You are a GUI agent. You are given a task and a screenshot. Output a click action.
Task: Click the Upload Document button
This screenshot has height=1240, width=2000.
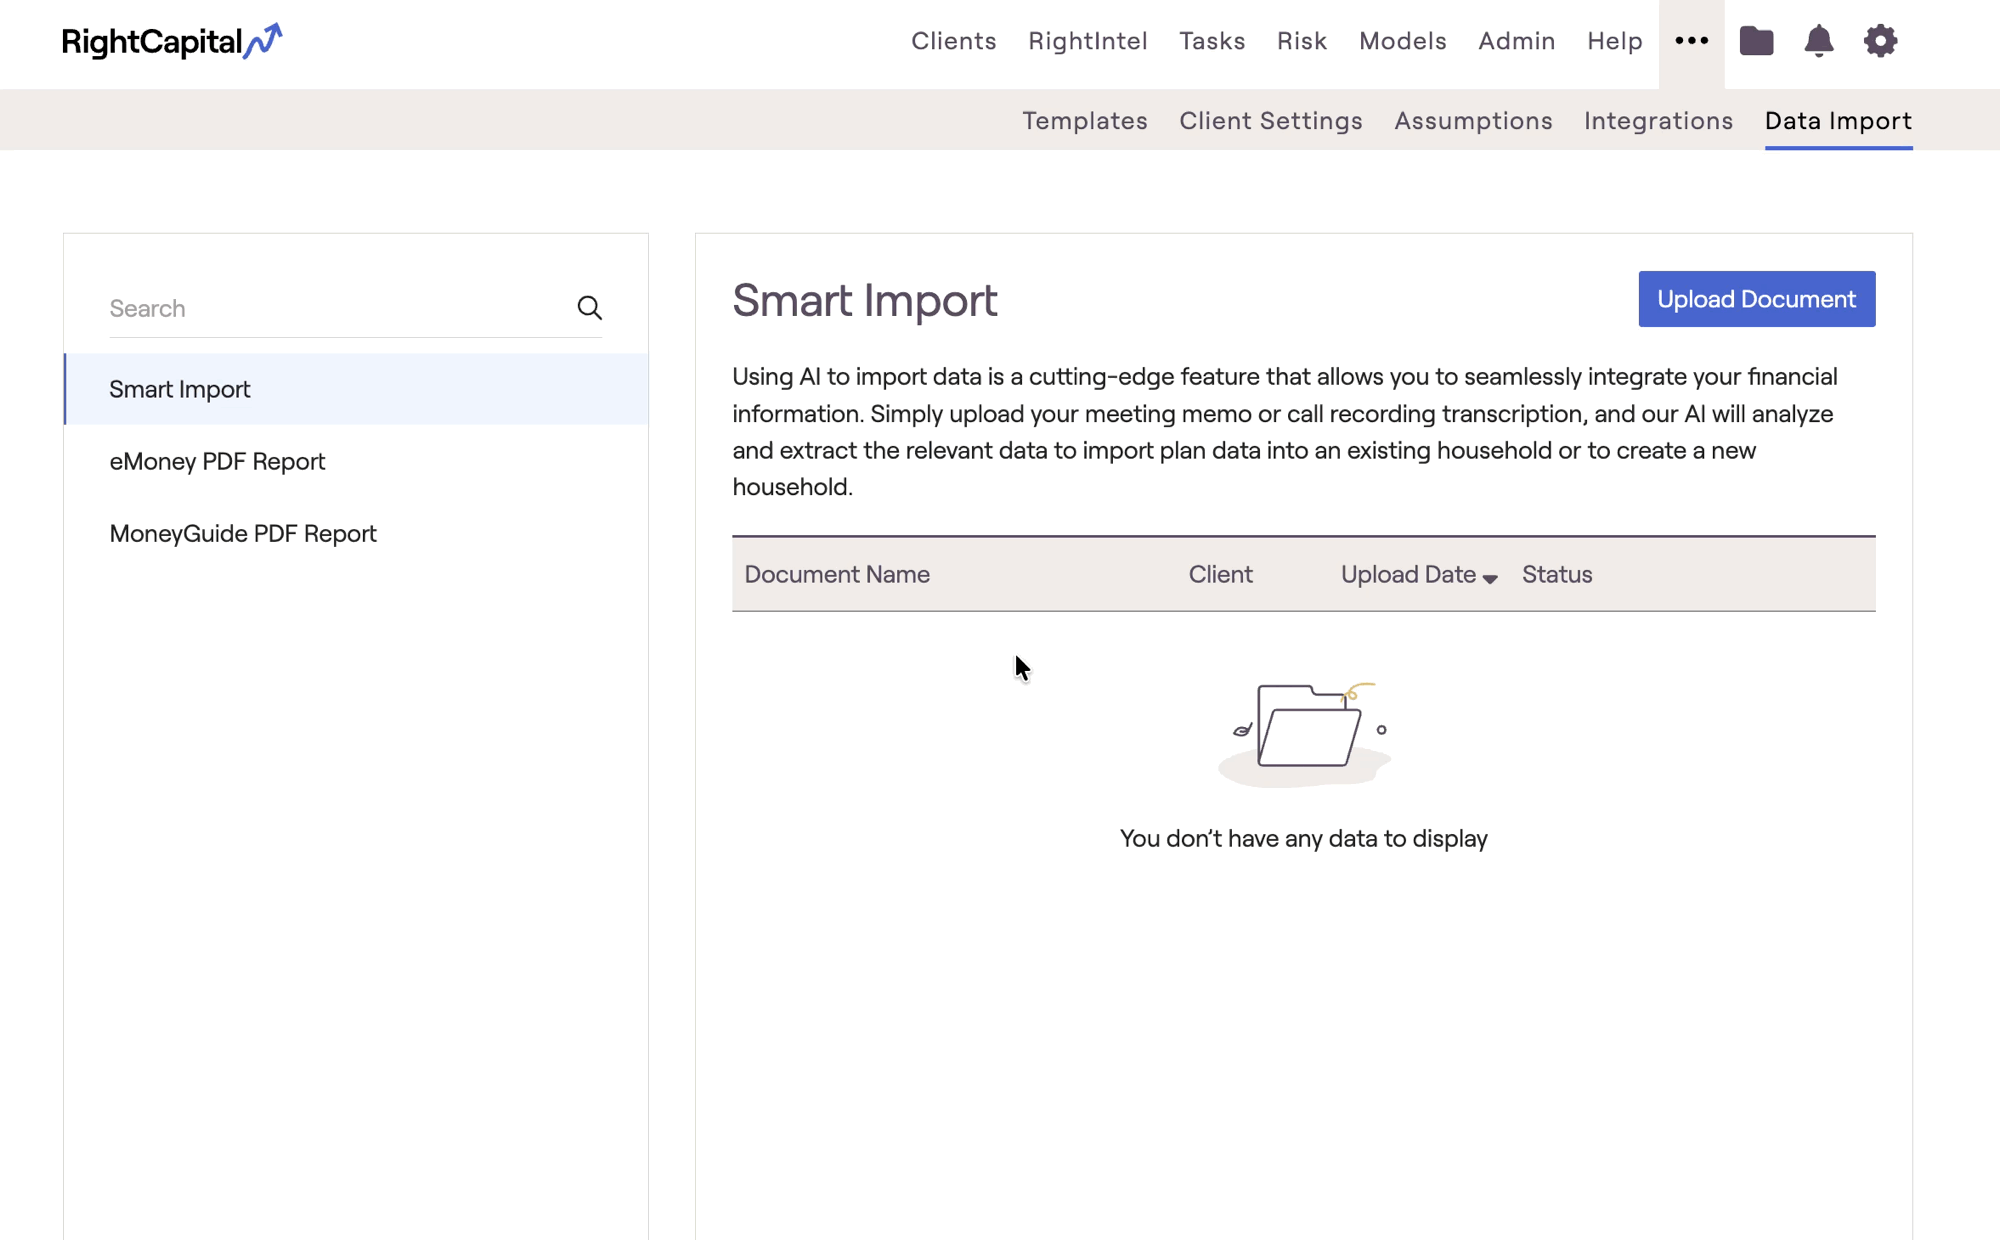tap(1756, 299)
